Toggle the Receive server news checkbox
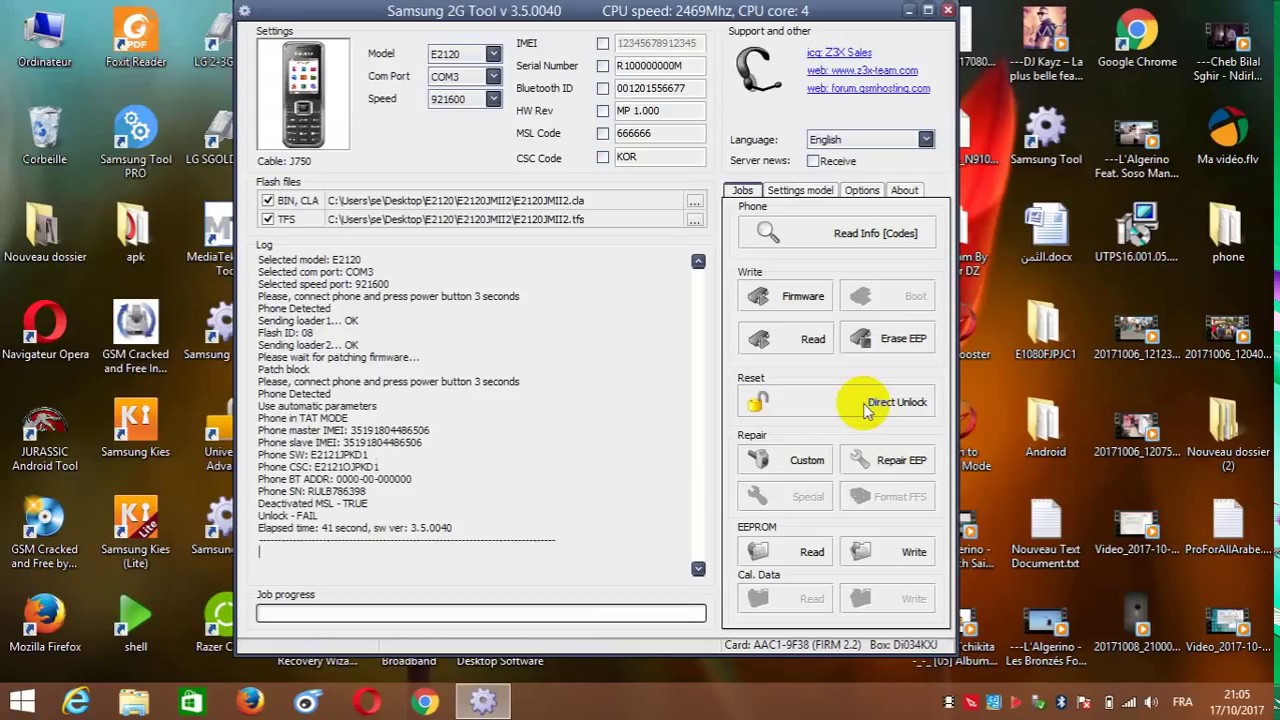Screen dimensions: 1280x720 coord(813,161)
